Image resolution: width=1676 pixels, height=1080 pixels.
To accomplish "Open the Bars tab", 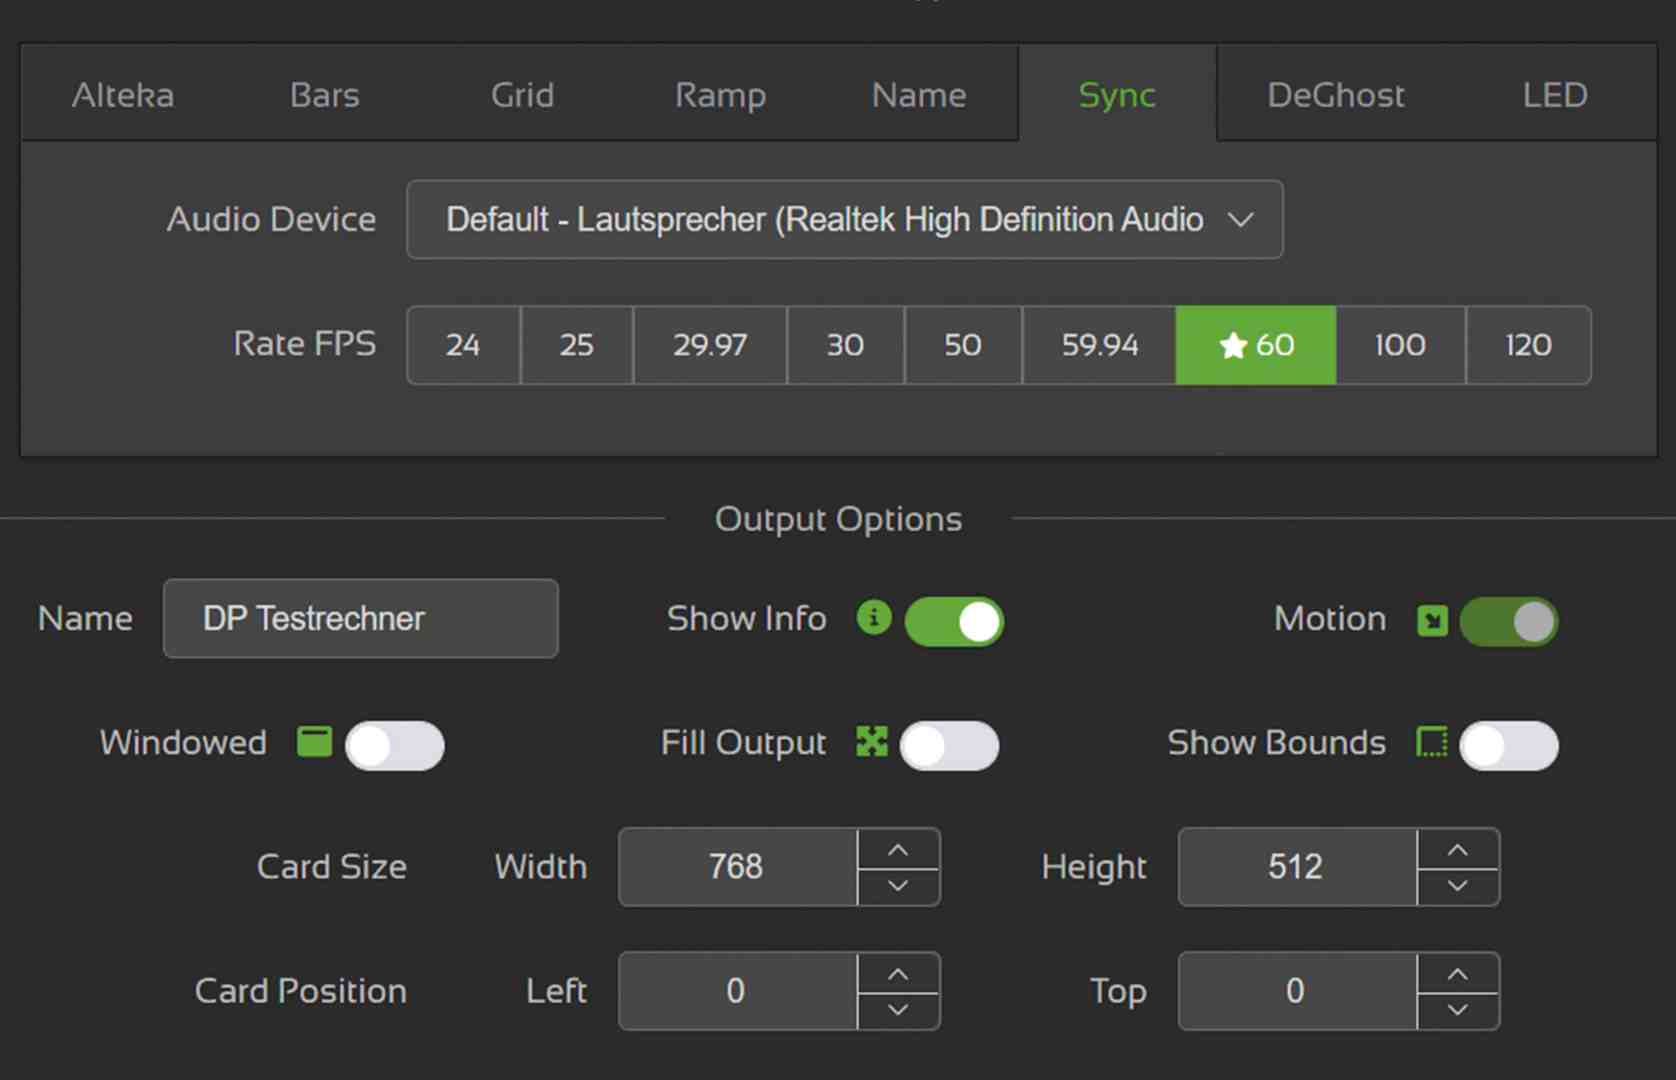I will click(x=323, y=94).
